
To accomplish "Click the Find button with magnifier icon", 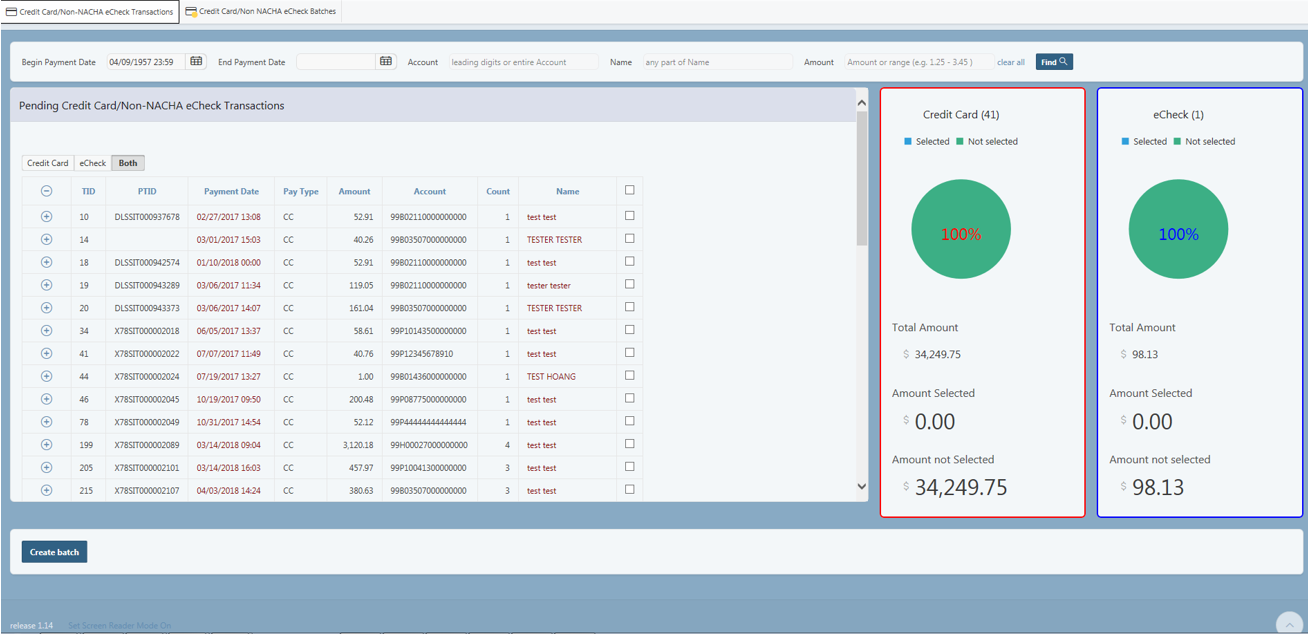I will coord(1054,62).
